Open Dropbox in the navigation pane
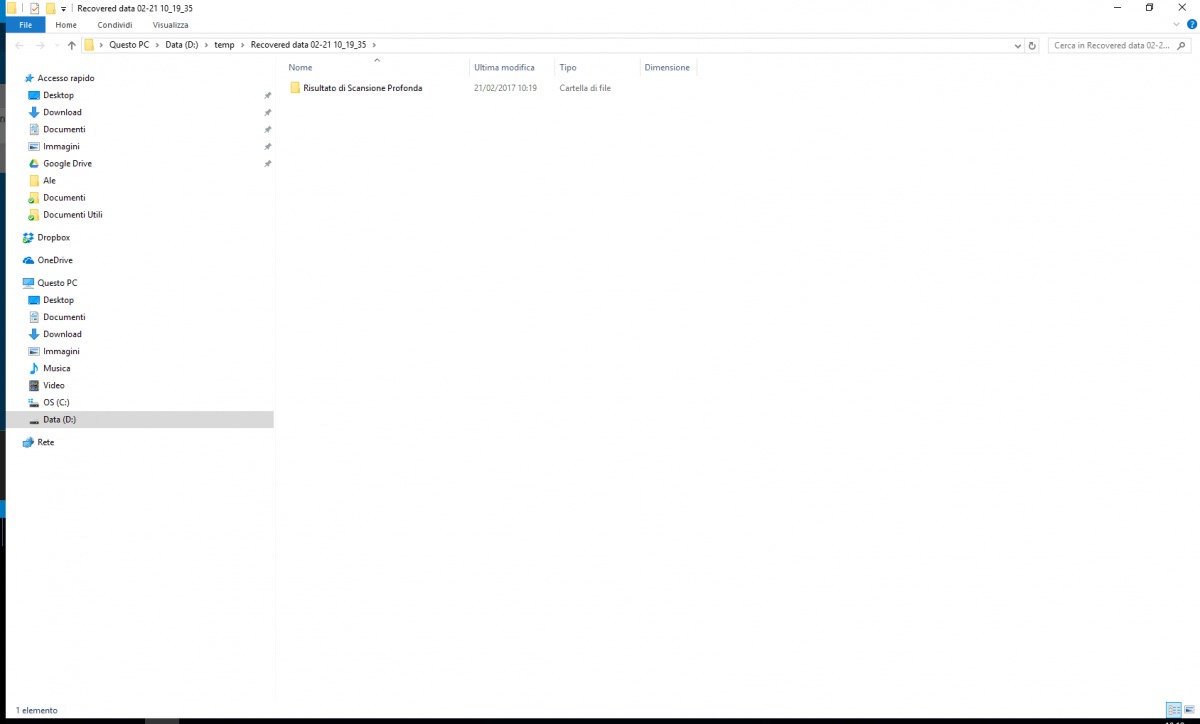This screenshot has height=724, width=1200. pos(53,238)
